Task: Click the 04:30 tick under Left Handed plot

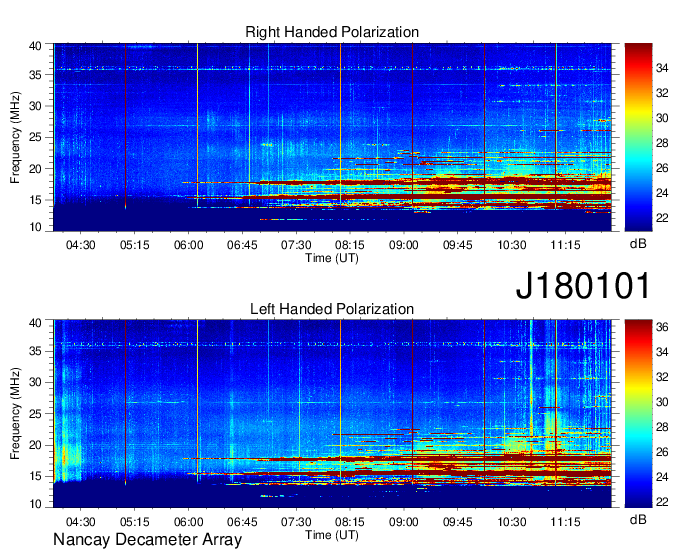Action: [x=80, y=522]
